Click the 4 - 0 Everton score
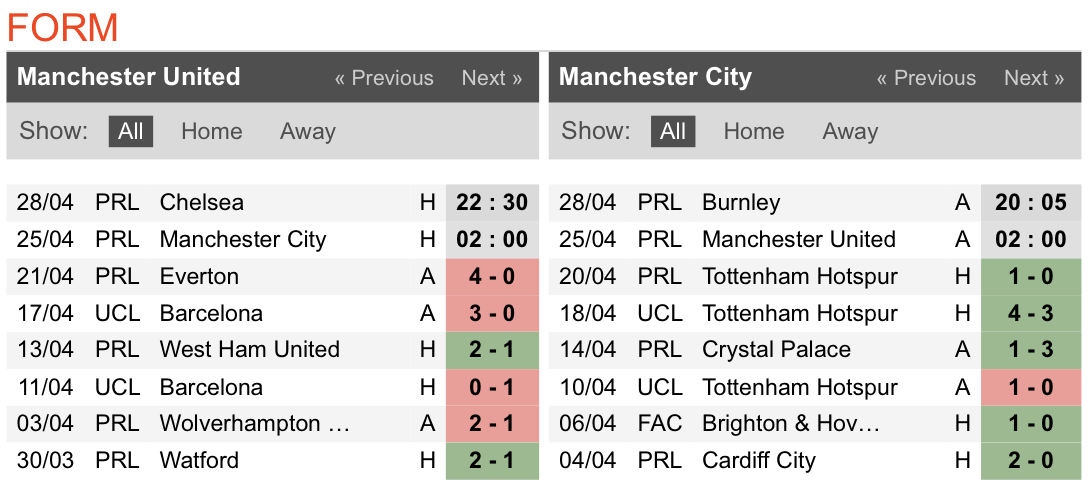Screen dimensions: 1092x488 (x=492, y=276)
